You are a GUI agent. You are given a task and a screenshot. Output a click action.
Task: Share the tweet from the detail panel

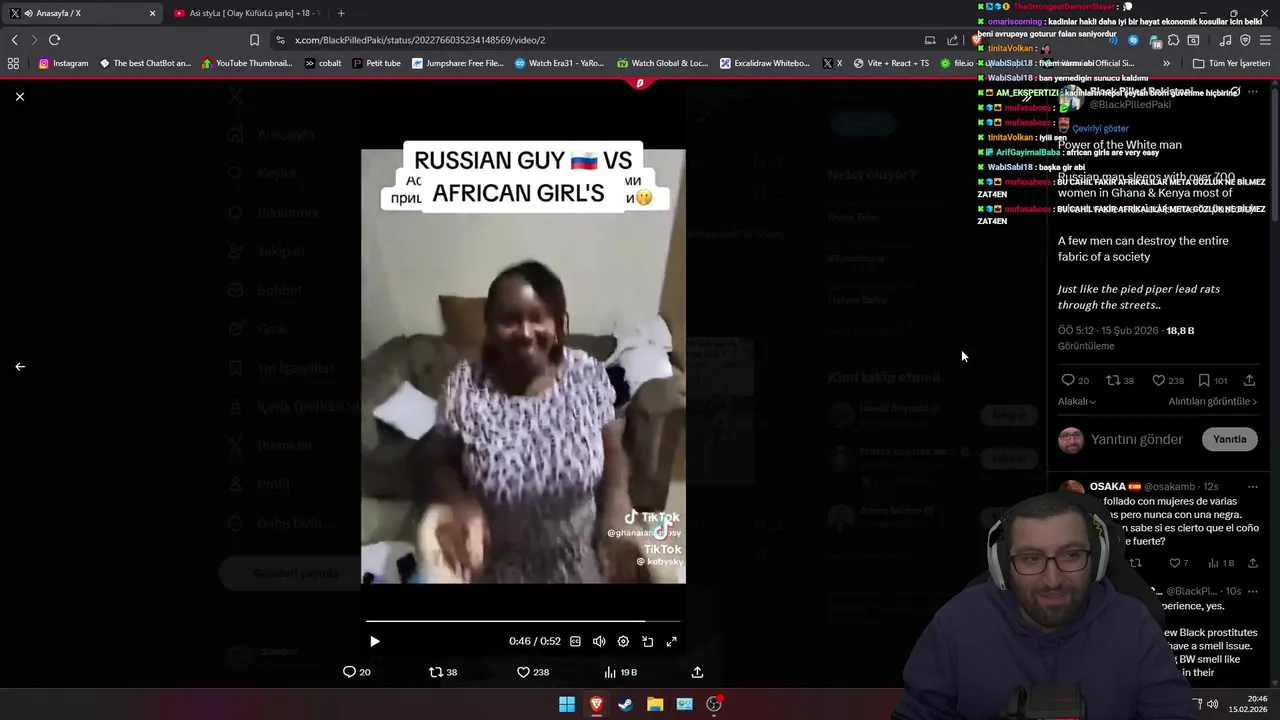point(1250,381)
